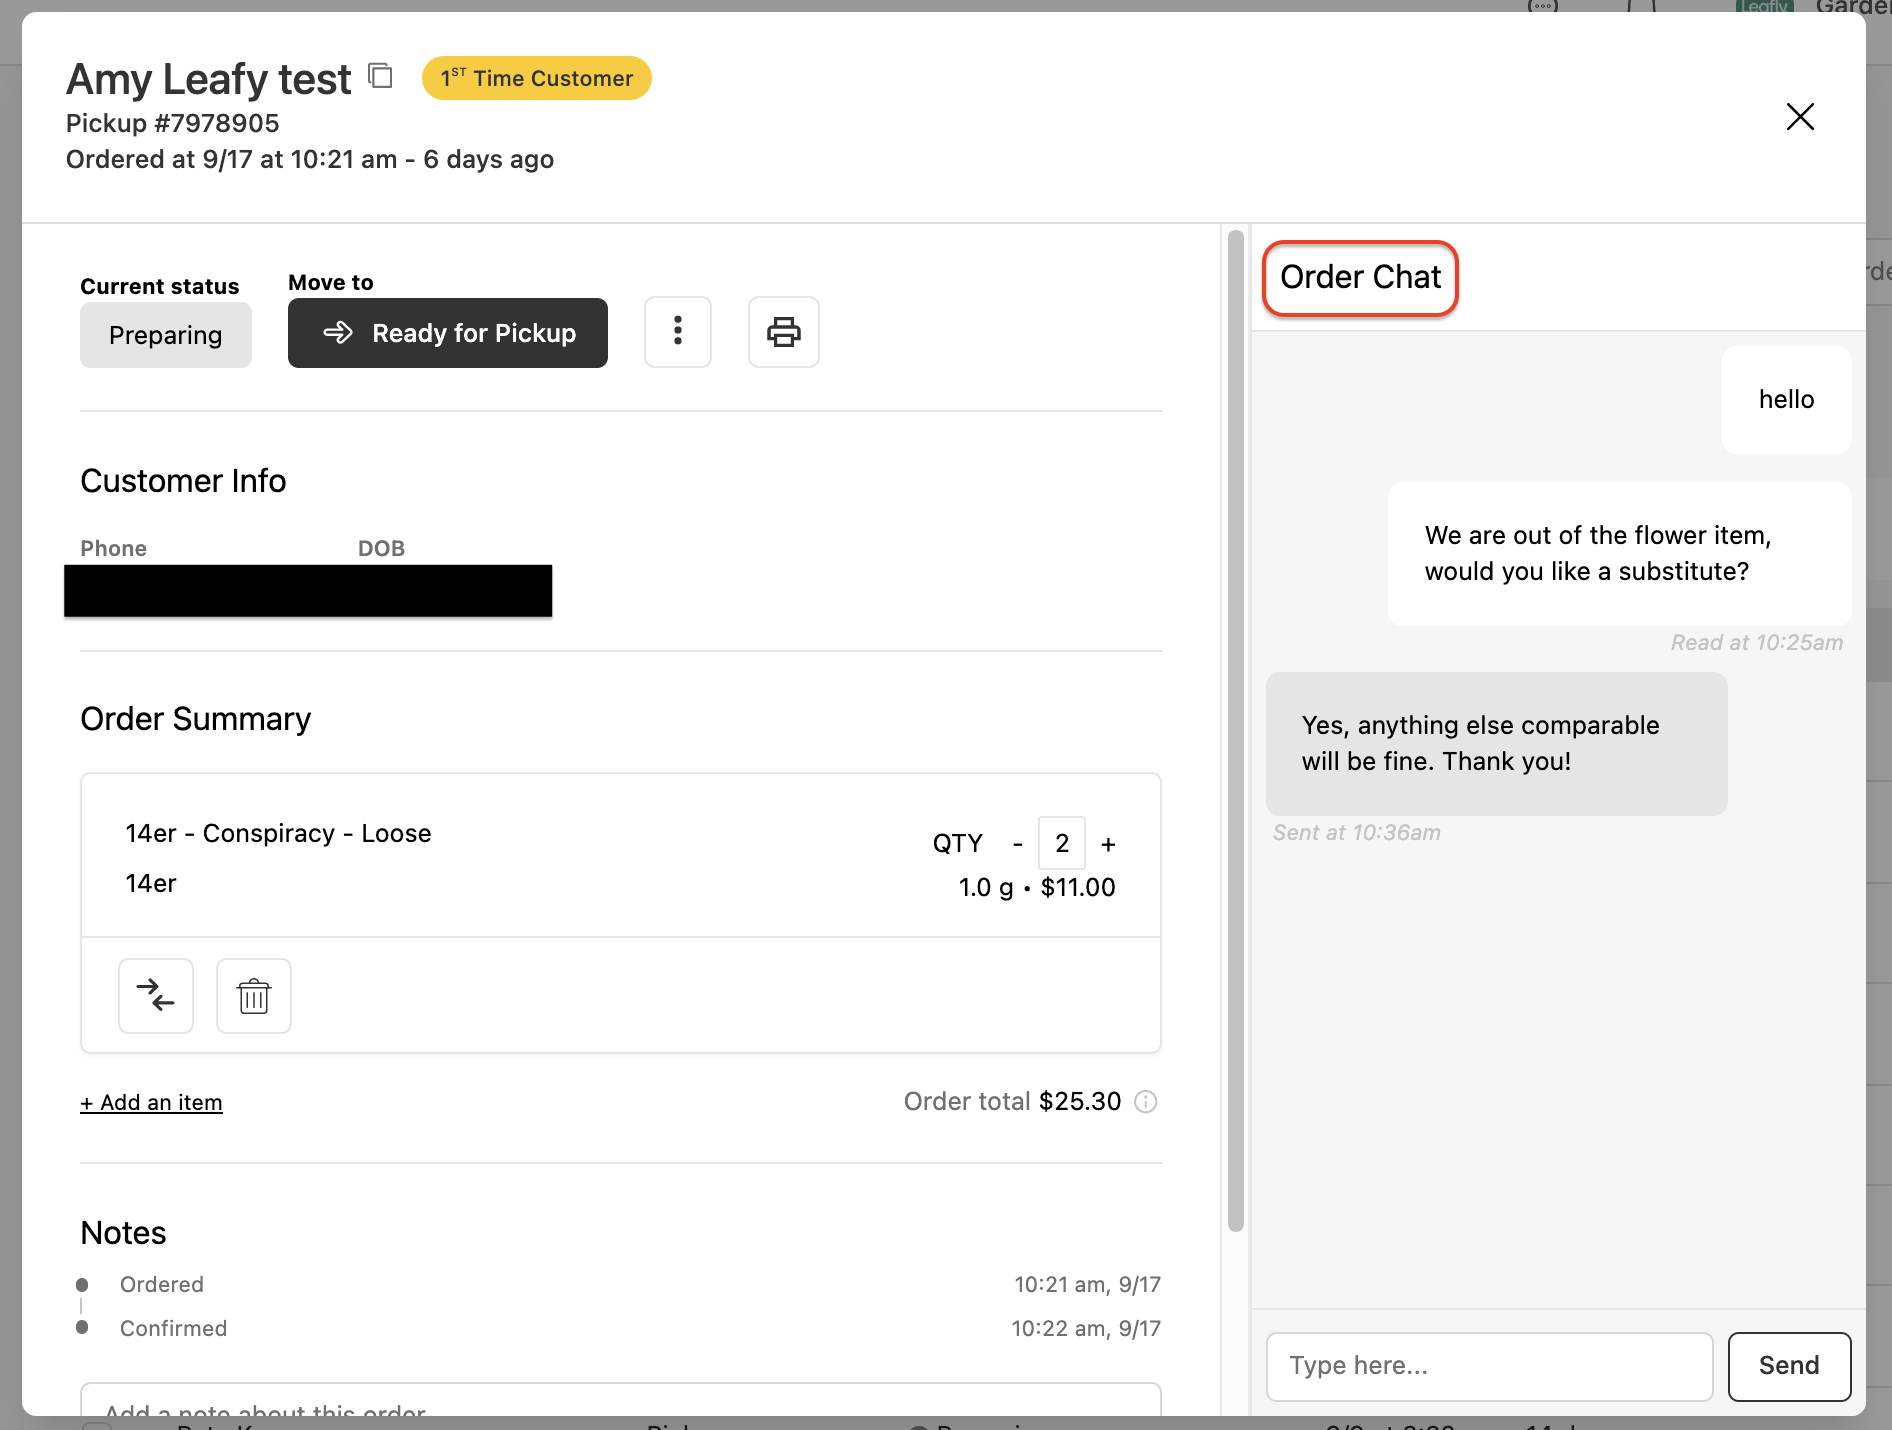This screenshot has height=1430, width=1892.
Task: Click the out of flower item message
Action: click(x=1619, y=553)
